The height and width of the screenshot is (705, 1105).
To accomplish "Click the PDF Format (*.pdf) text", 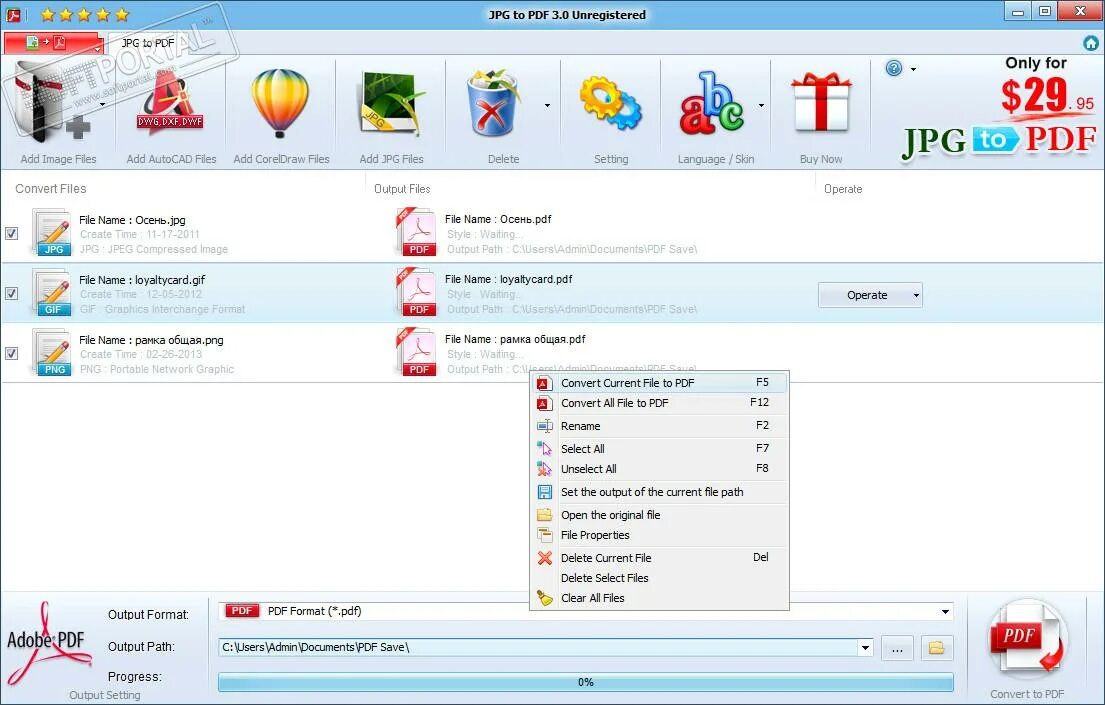I will (x=314, y=611).
